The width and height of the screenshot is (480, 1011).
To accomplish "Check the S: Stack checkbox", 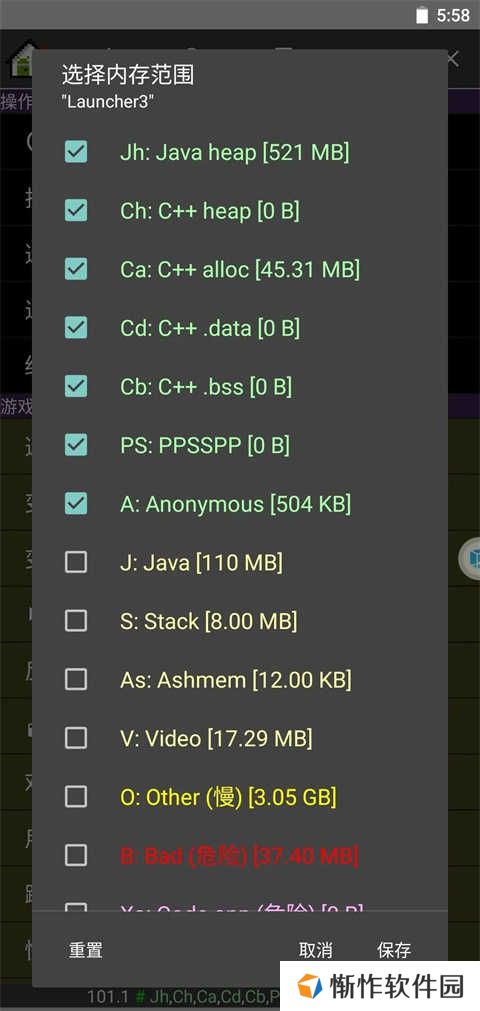I will point(76,621).
